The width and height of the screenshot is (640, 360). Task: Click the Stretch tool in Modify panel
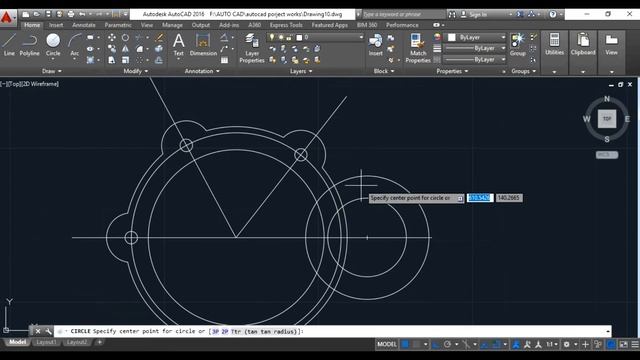111,60
